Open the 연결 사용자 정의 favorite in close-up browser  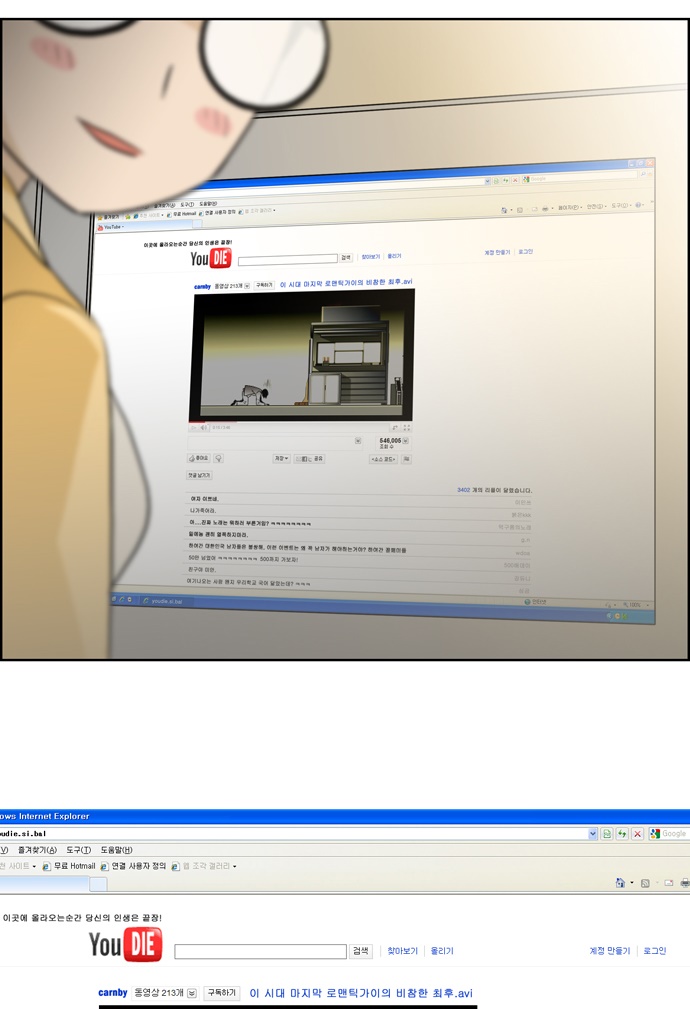pyautogui.click(x=133, y=866)
